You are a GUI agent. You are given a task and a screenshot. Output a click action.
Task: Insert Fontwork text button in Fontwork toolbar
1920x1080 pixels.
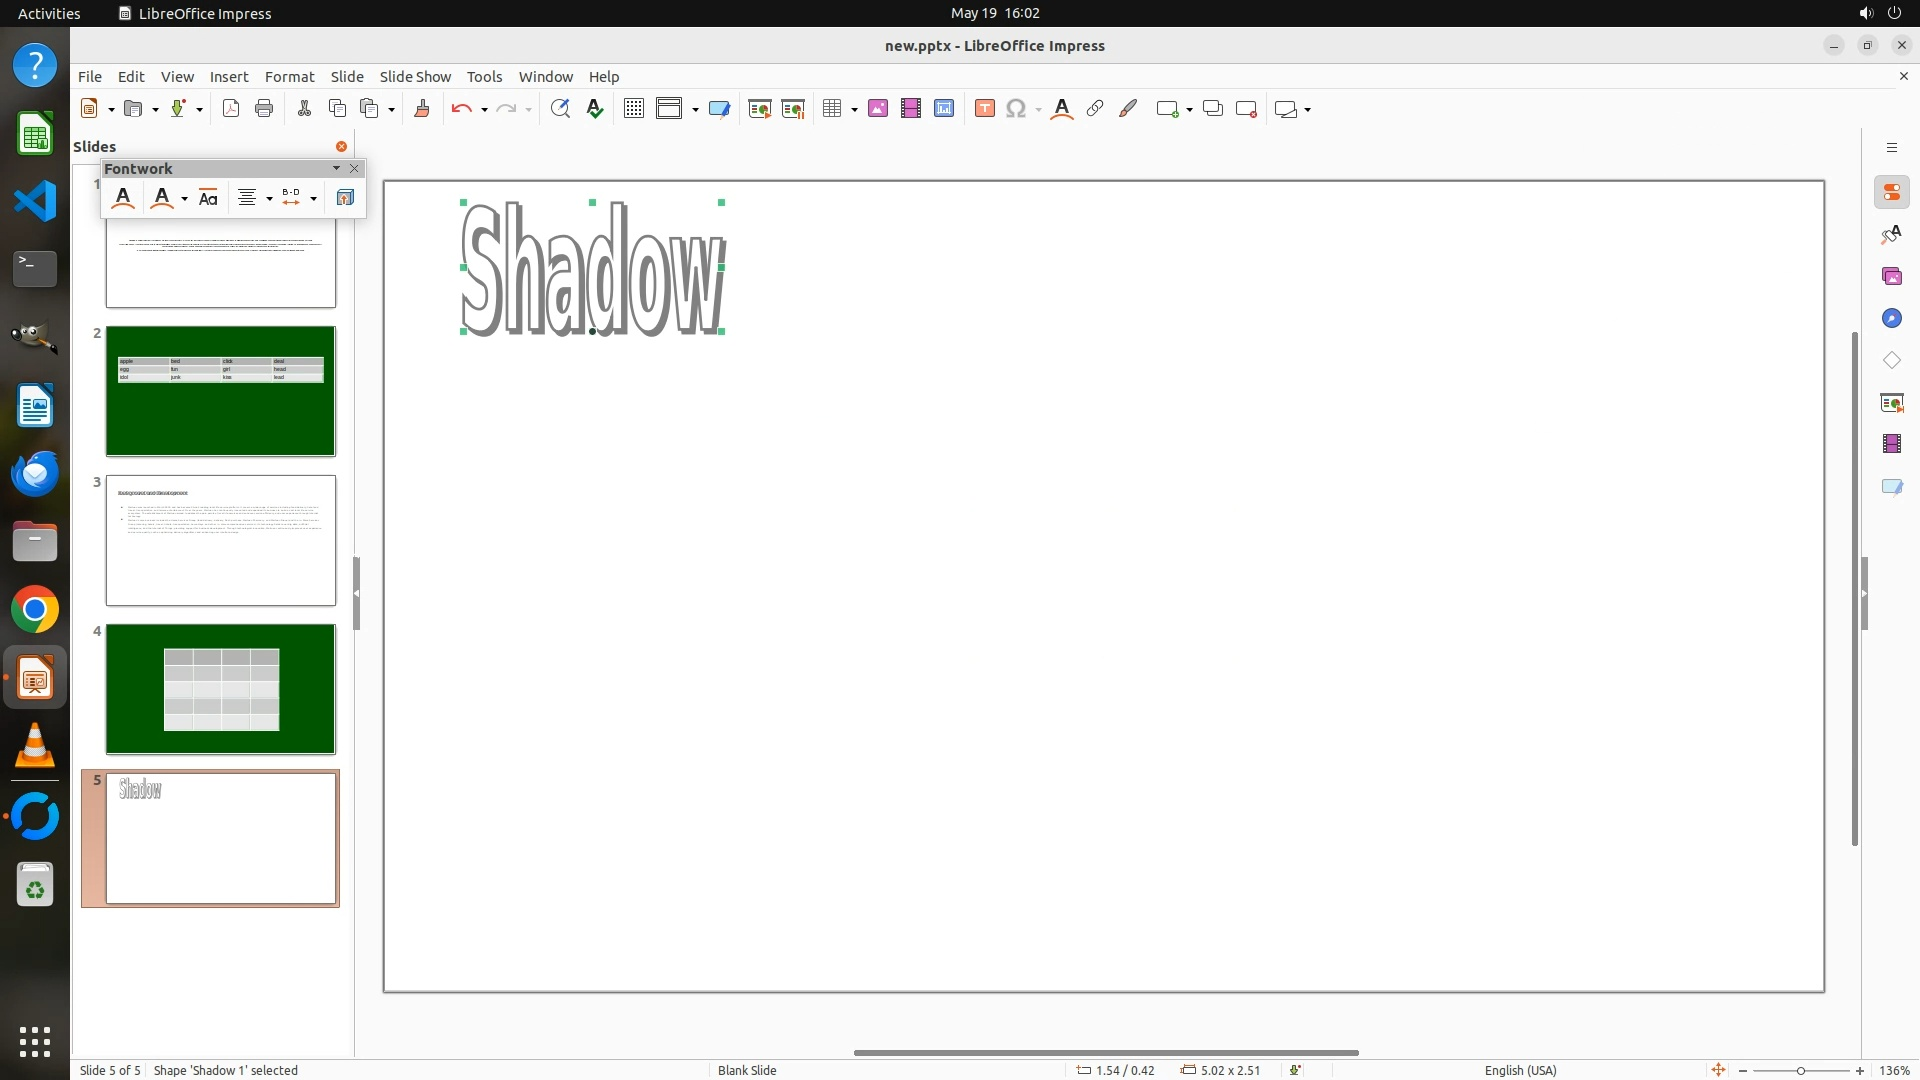pos(123,198)
